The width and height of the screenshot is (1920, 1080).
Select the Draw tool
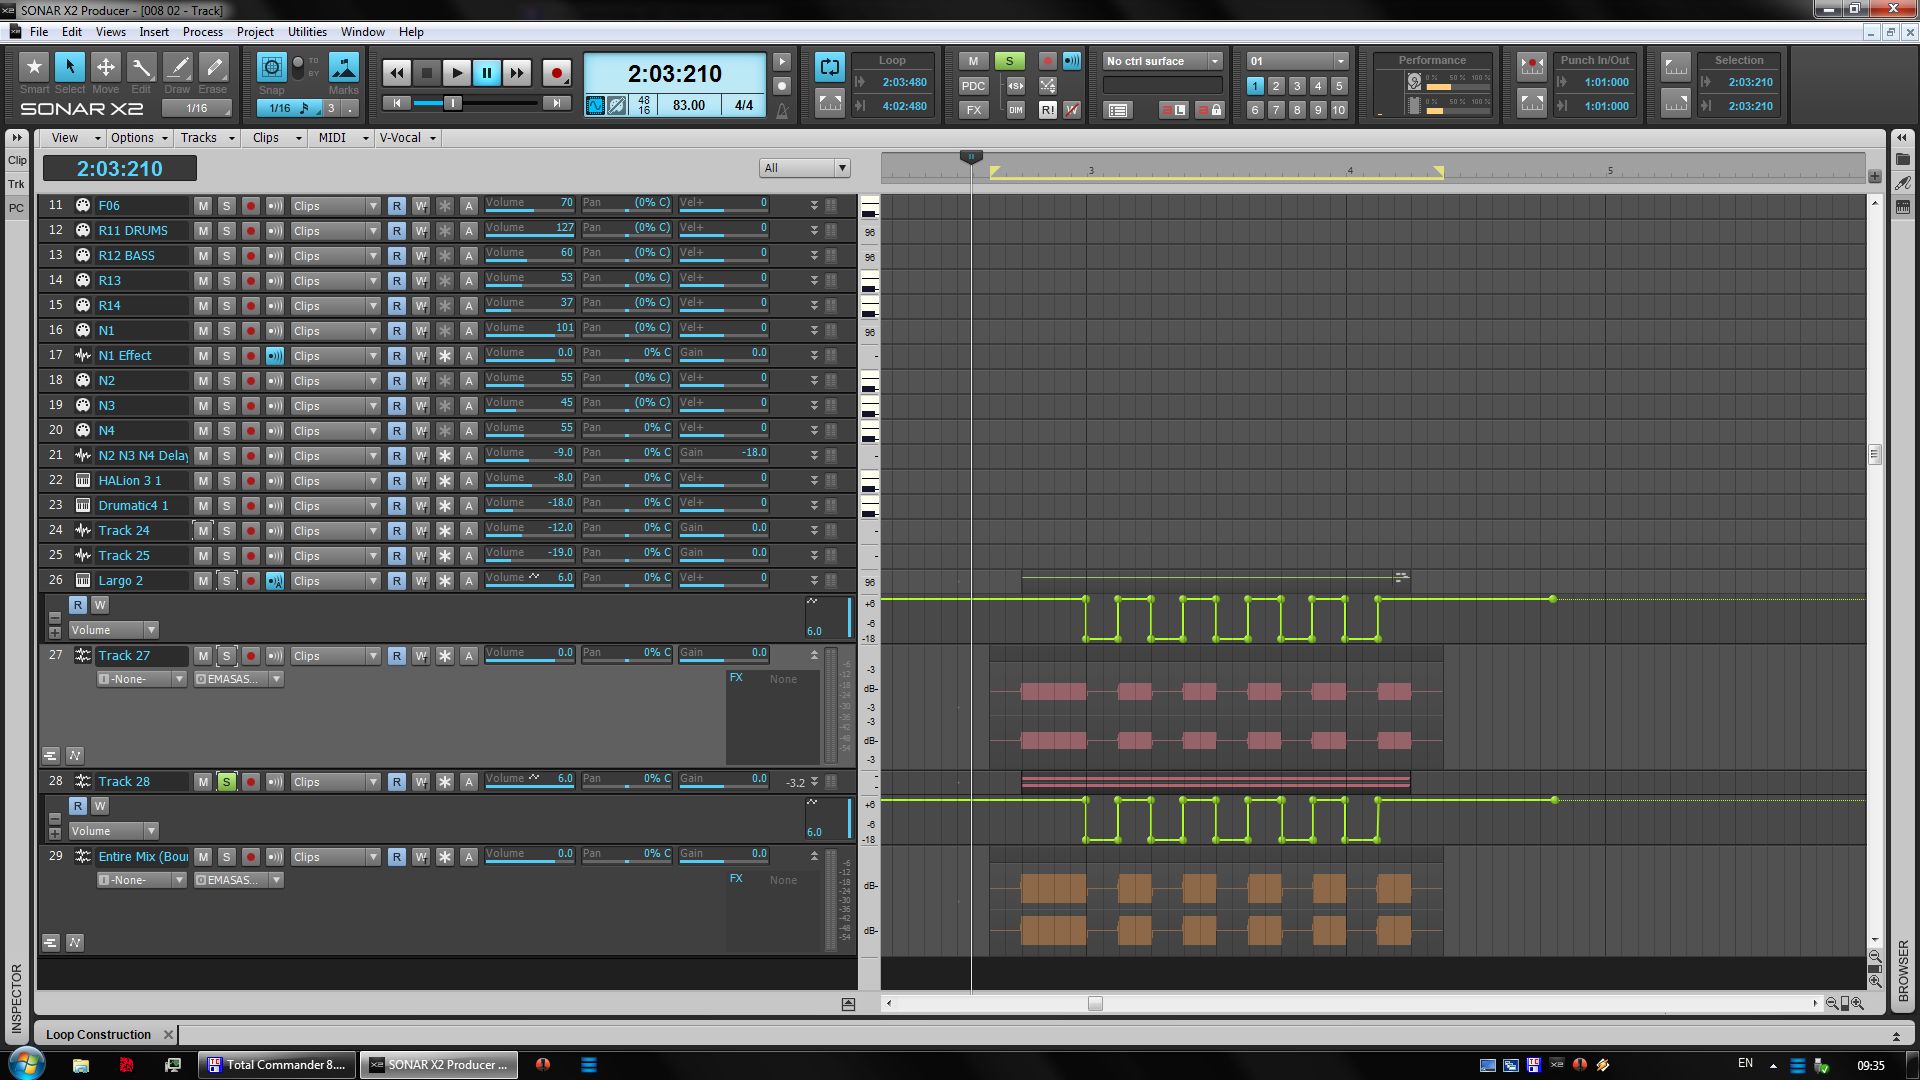[x=177, y=67]
